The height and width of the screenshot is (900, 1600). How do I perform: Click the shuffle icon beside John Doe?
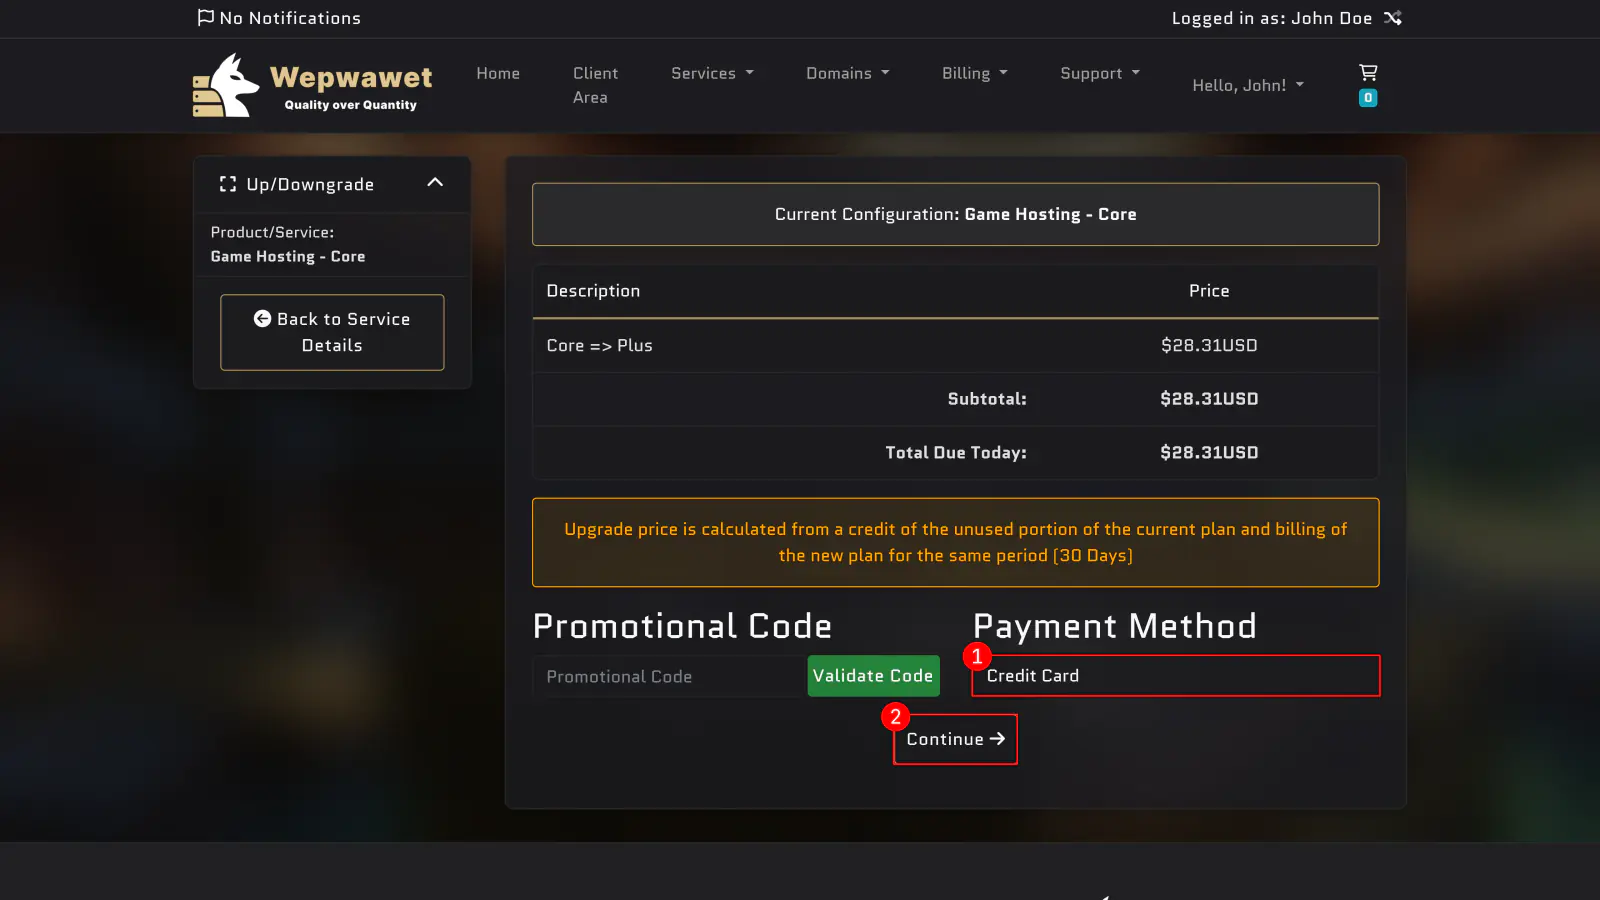1393,18
